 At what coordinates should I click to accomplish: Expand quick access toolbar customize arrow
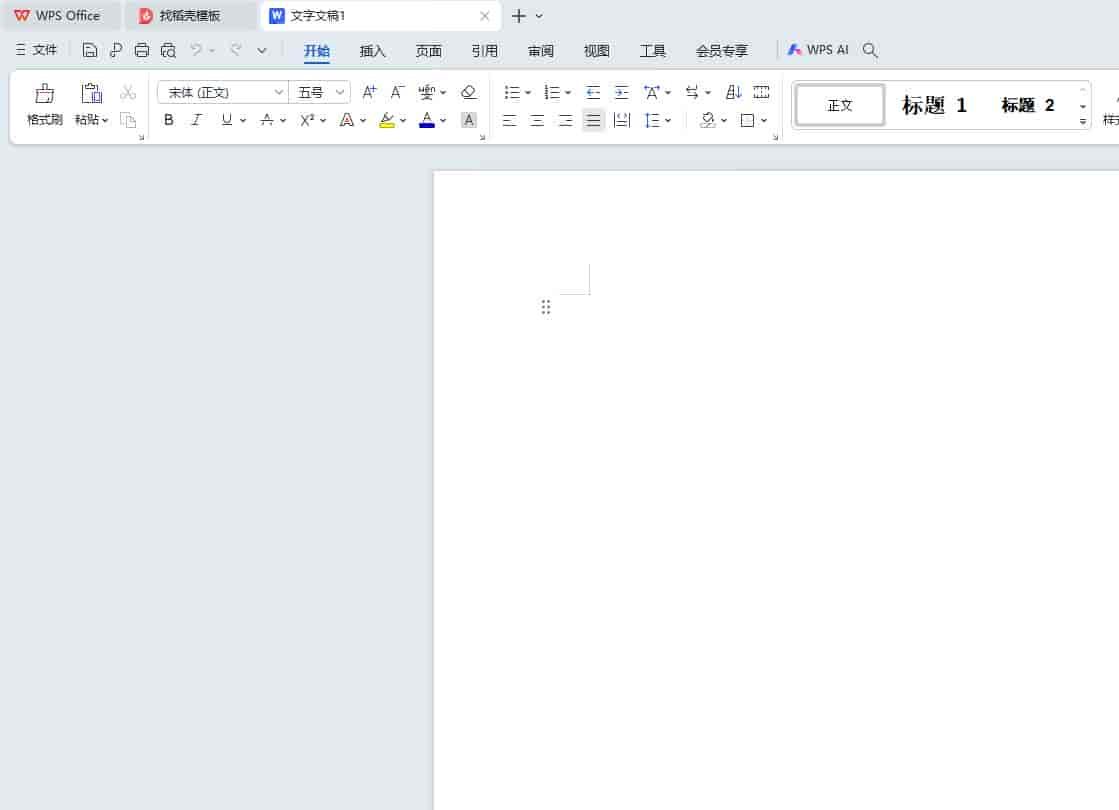262,50
